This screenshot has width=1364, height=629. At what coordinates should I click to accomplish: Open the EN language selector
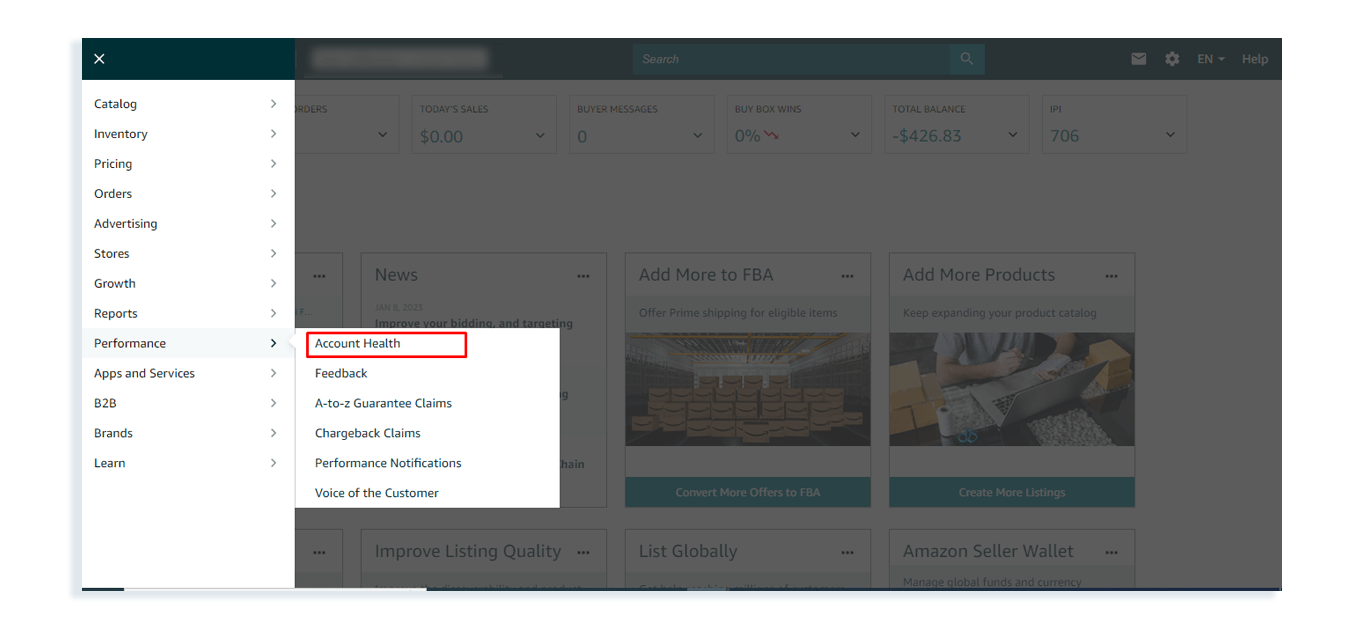click(1208, 58)
